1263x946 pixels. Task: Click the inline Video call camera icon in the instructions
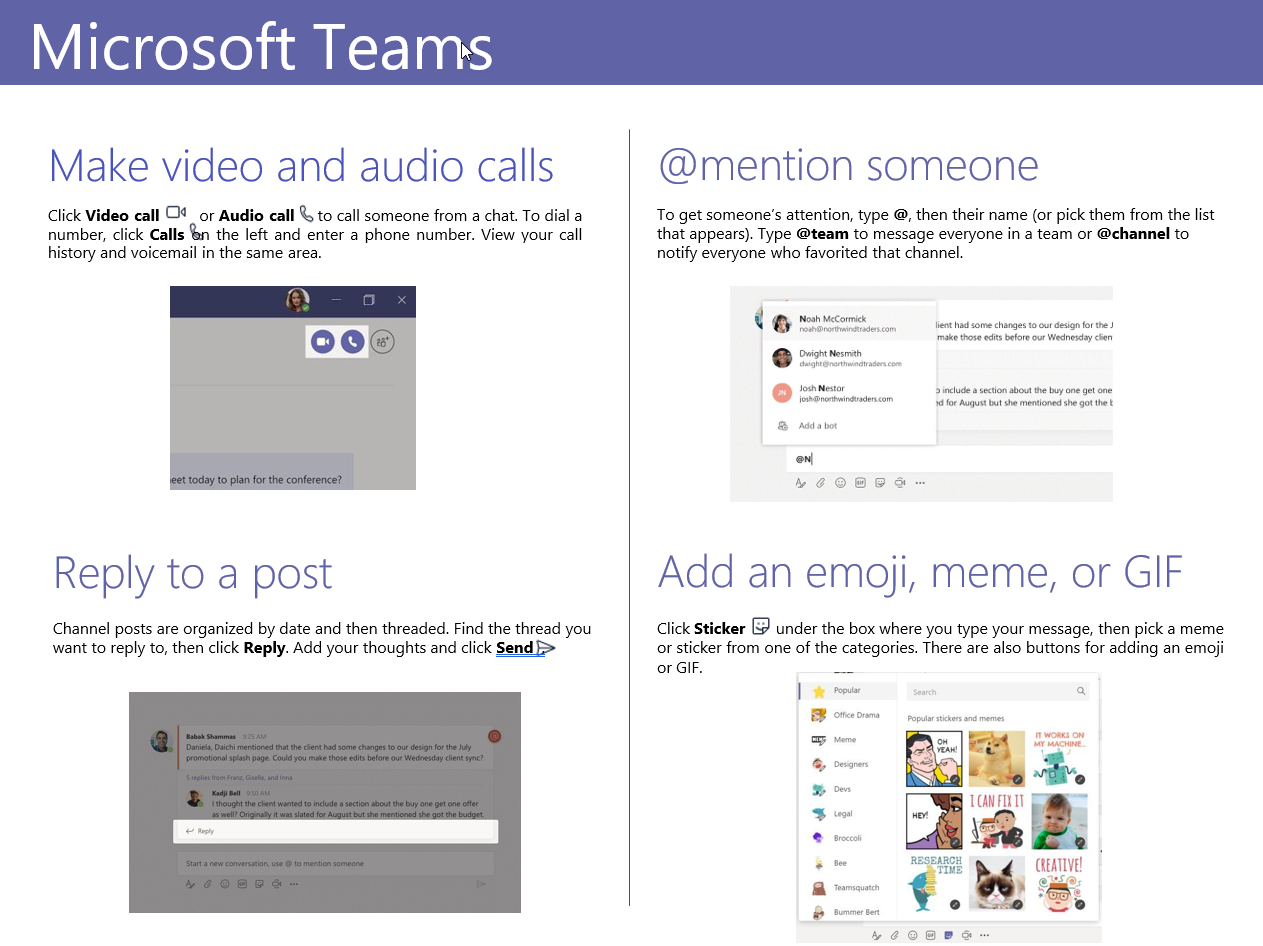tap(176, 213)
